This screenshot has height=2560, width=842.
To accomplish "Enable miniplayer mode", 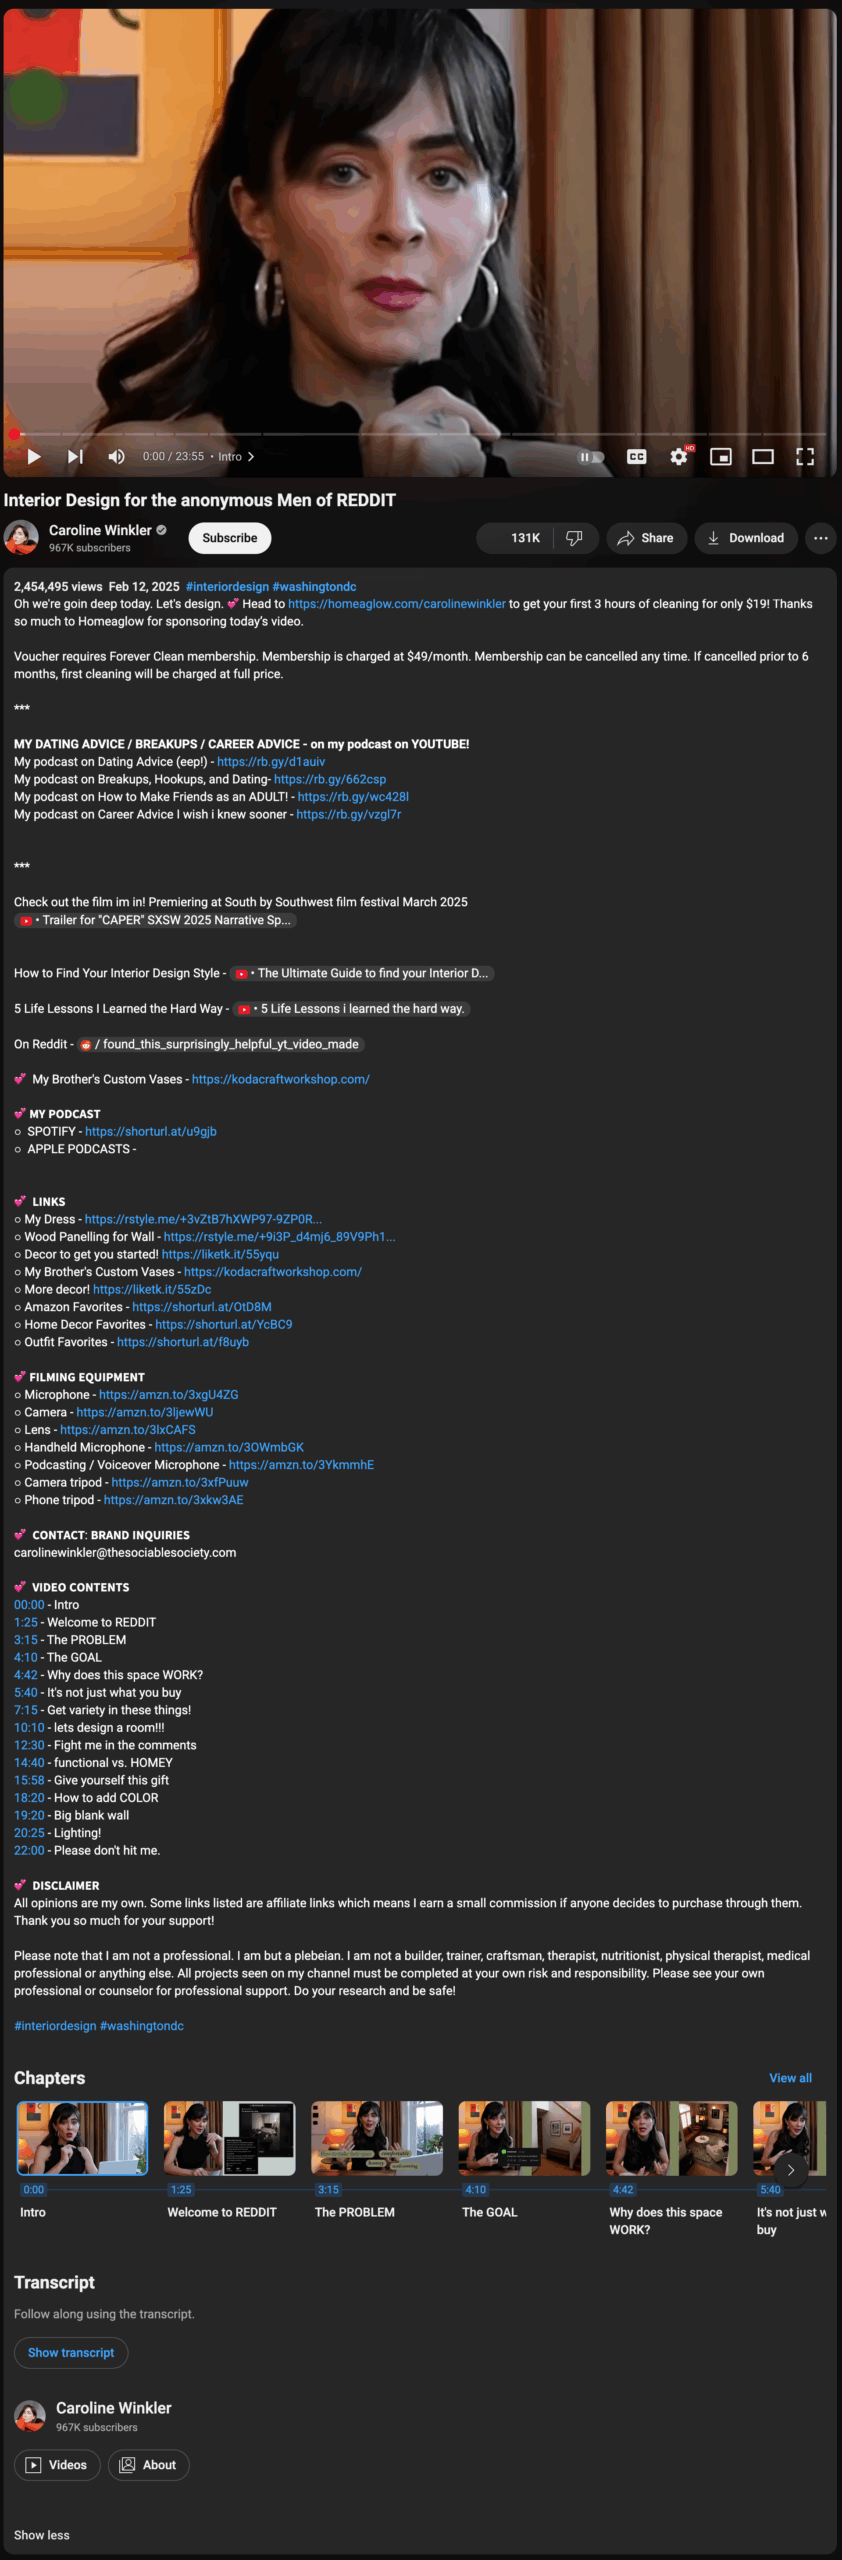I will click(721, 456).
